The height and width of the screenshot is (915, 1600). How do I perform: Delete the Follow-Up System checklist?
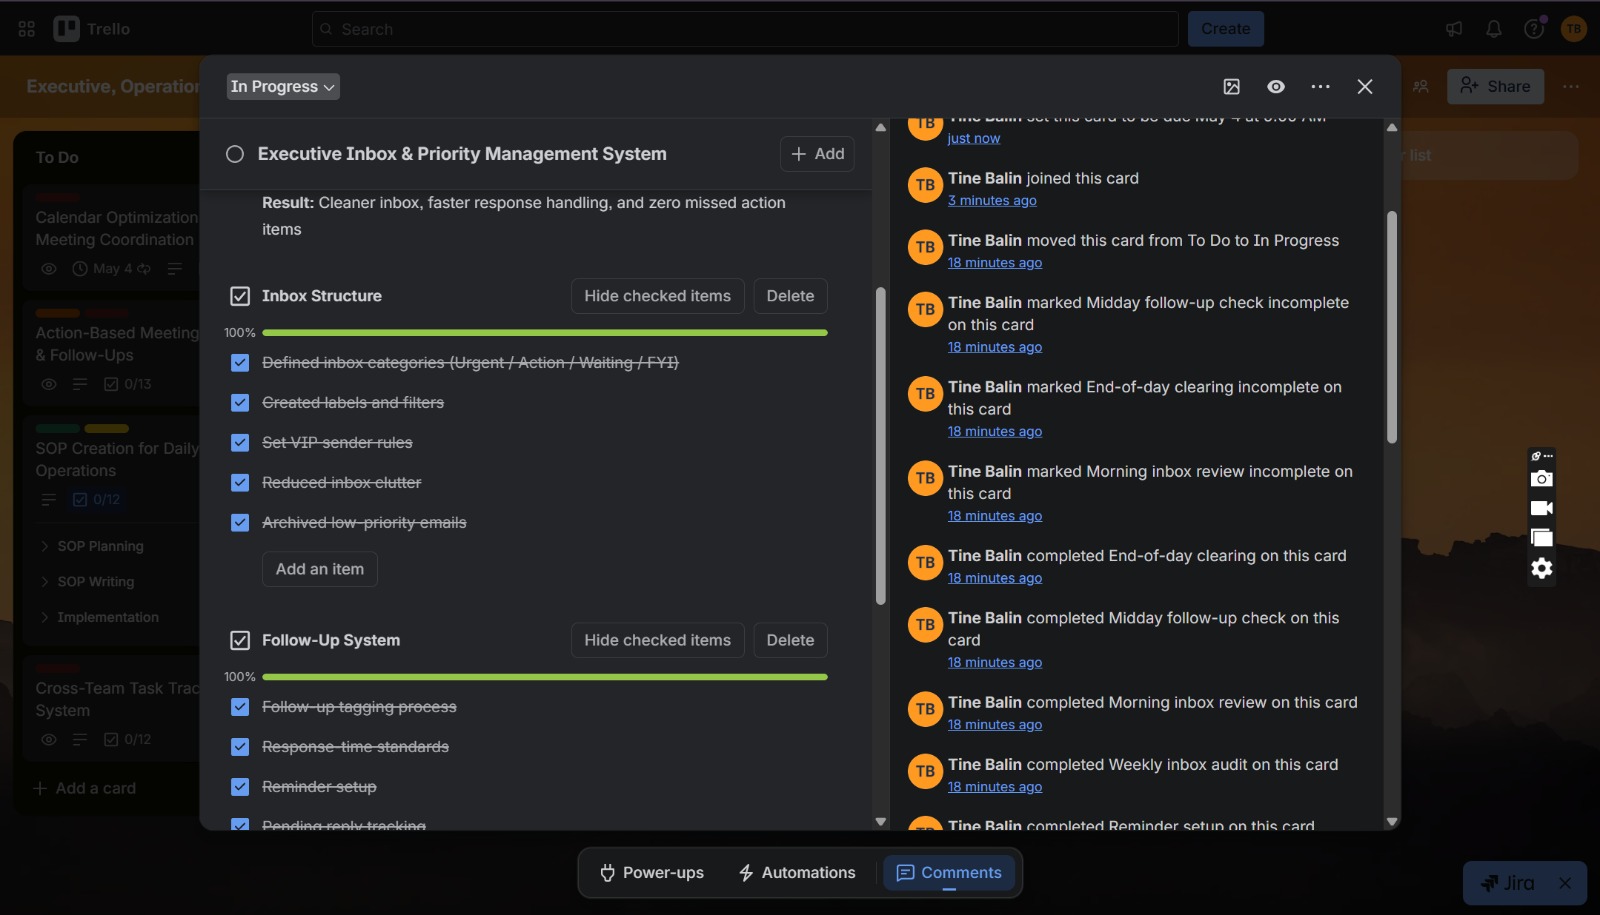[790, 640]
